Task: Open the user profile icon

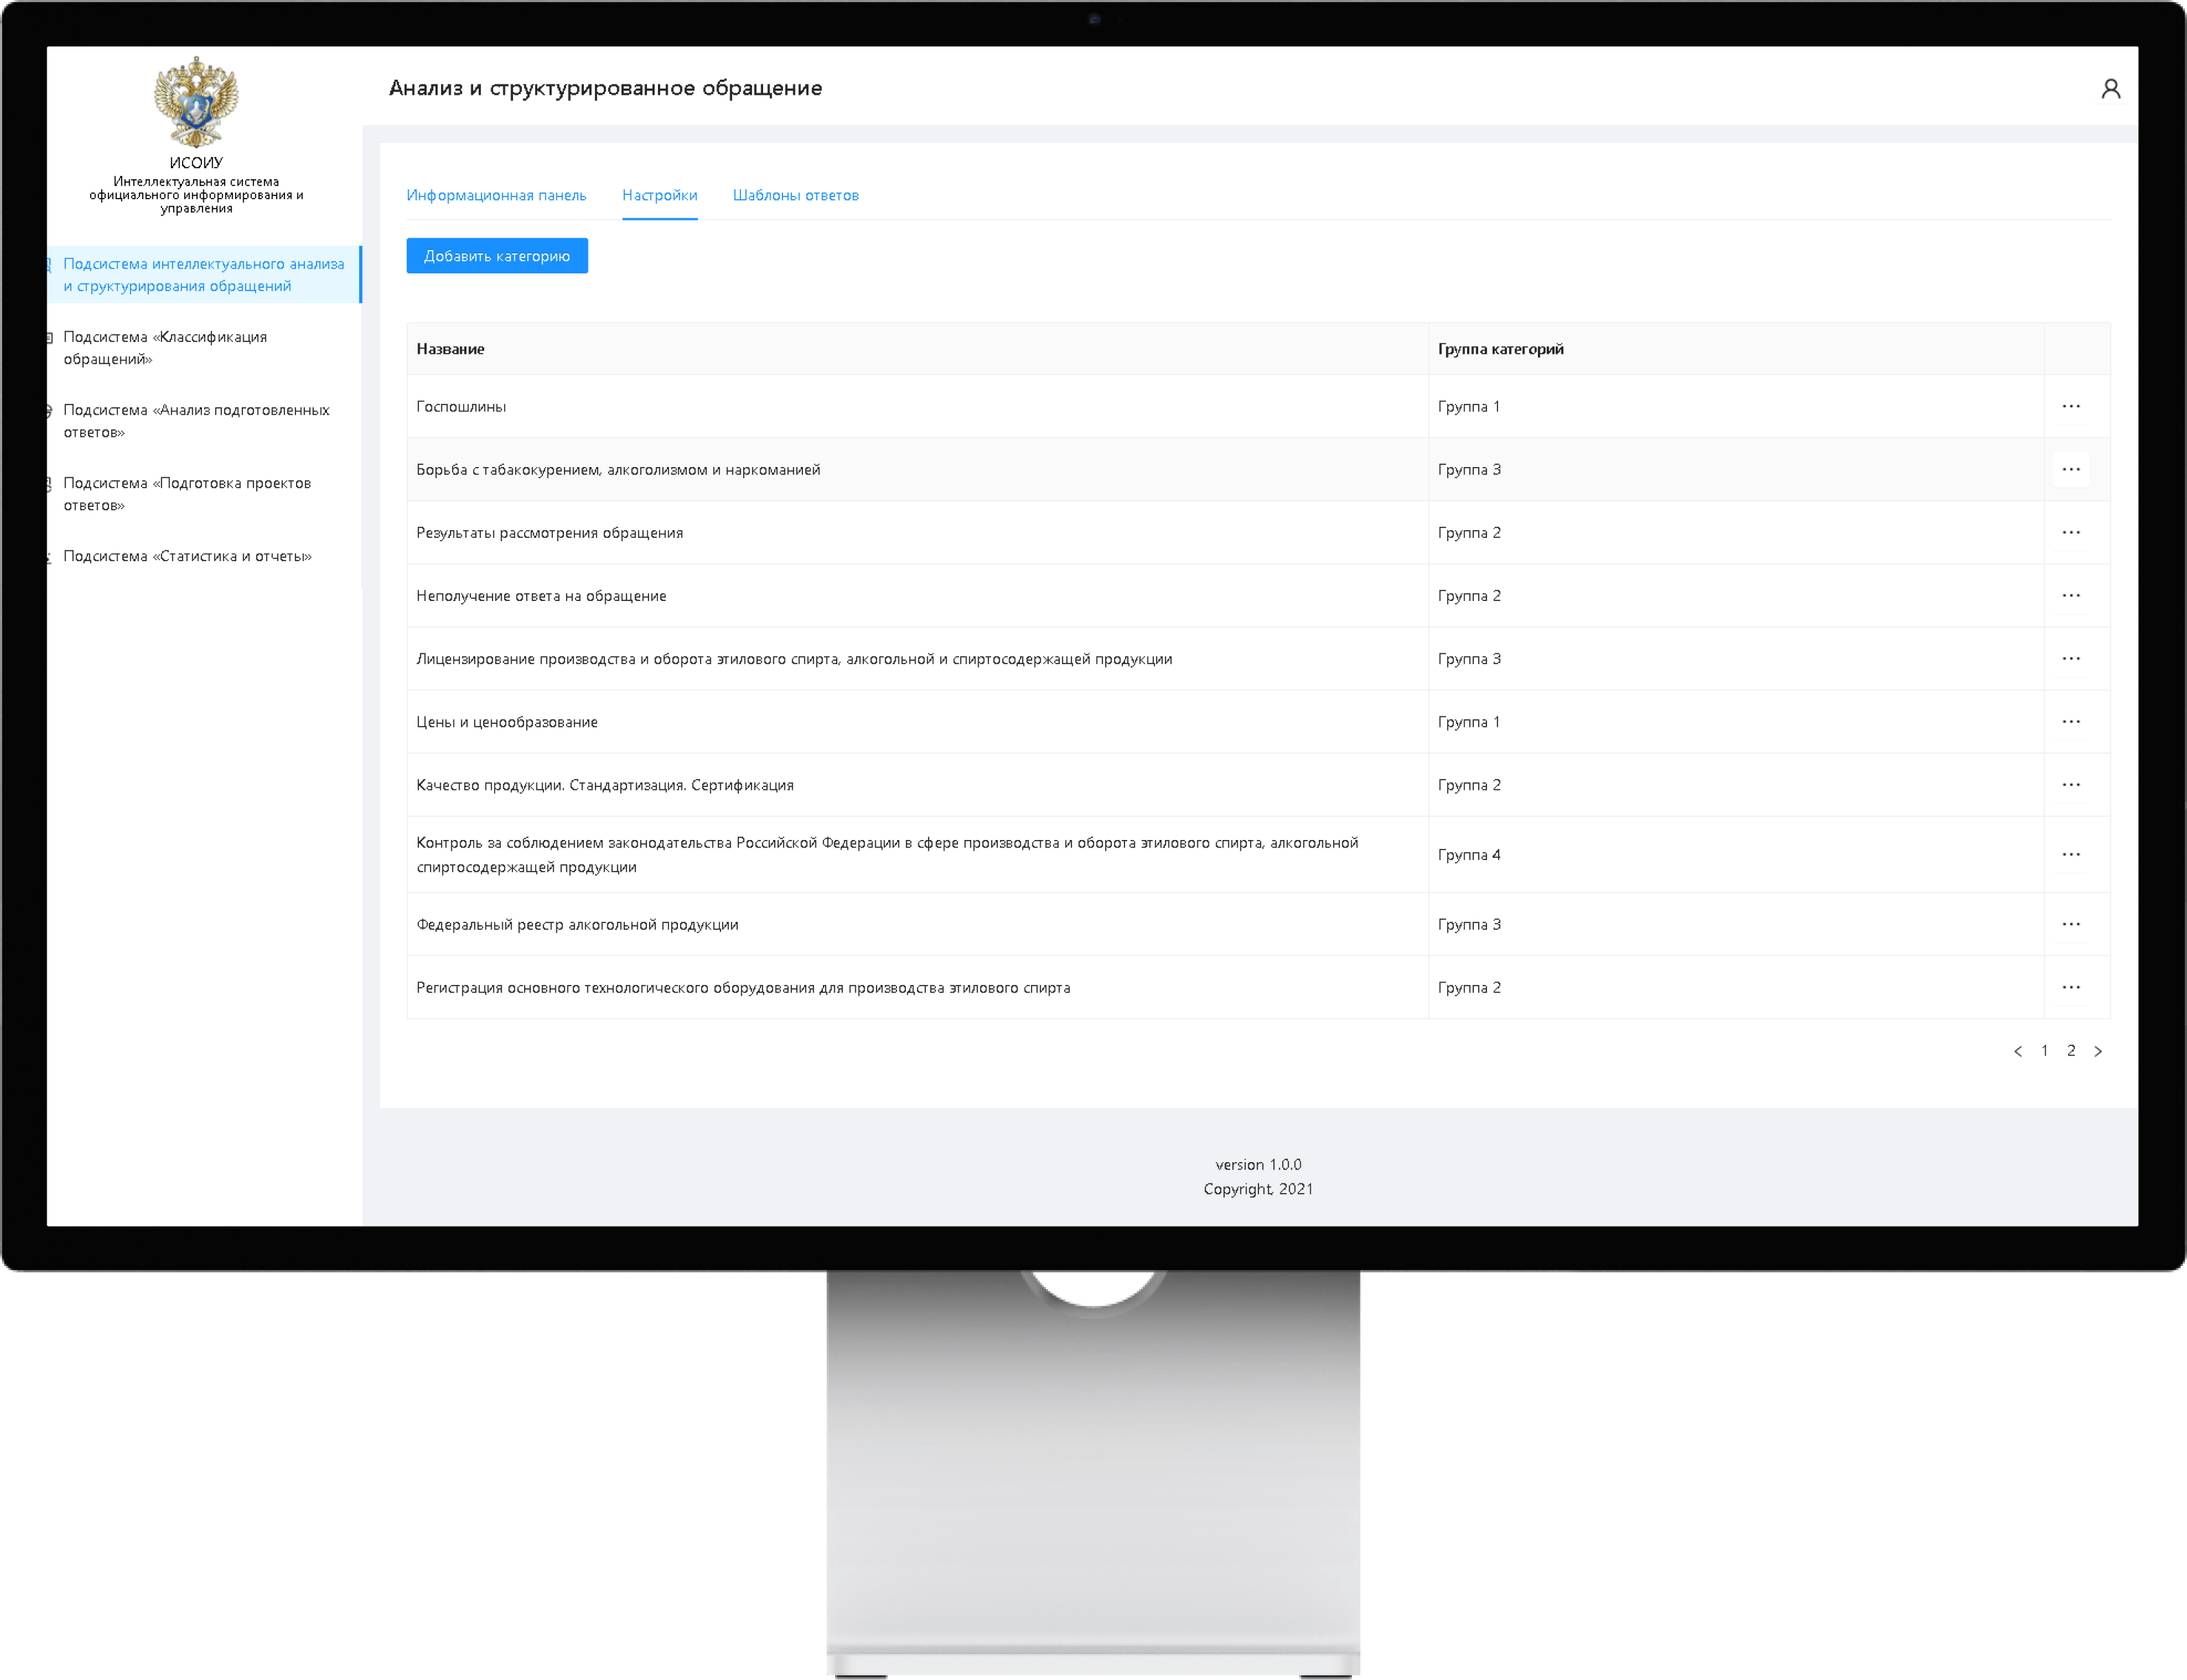Action: [2110, 89]
